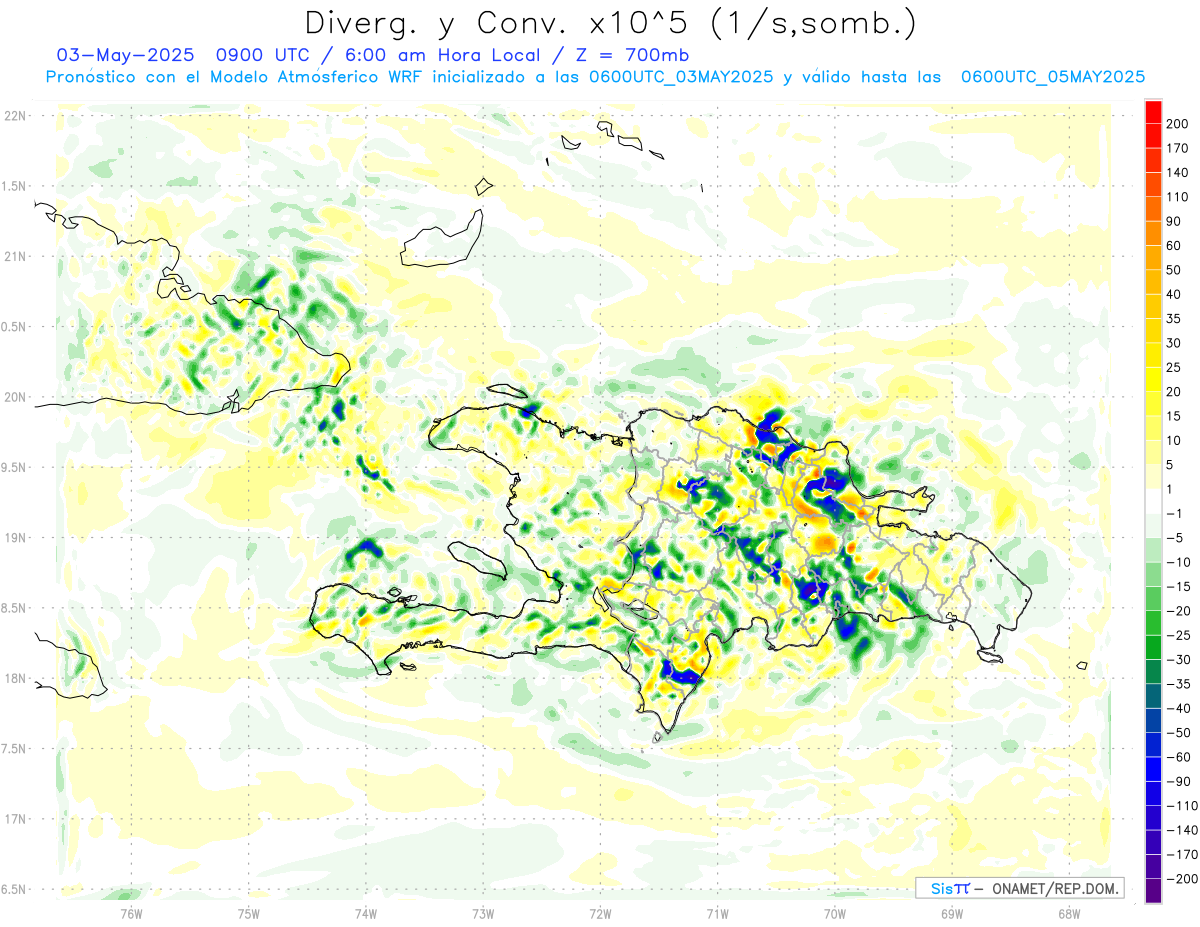This screenshot has height=927, width=1200.
Task: Click the "-110" value on the color bar
Action: tap(1181, 806)
